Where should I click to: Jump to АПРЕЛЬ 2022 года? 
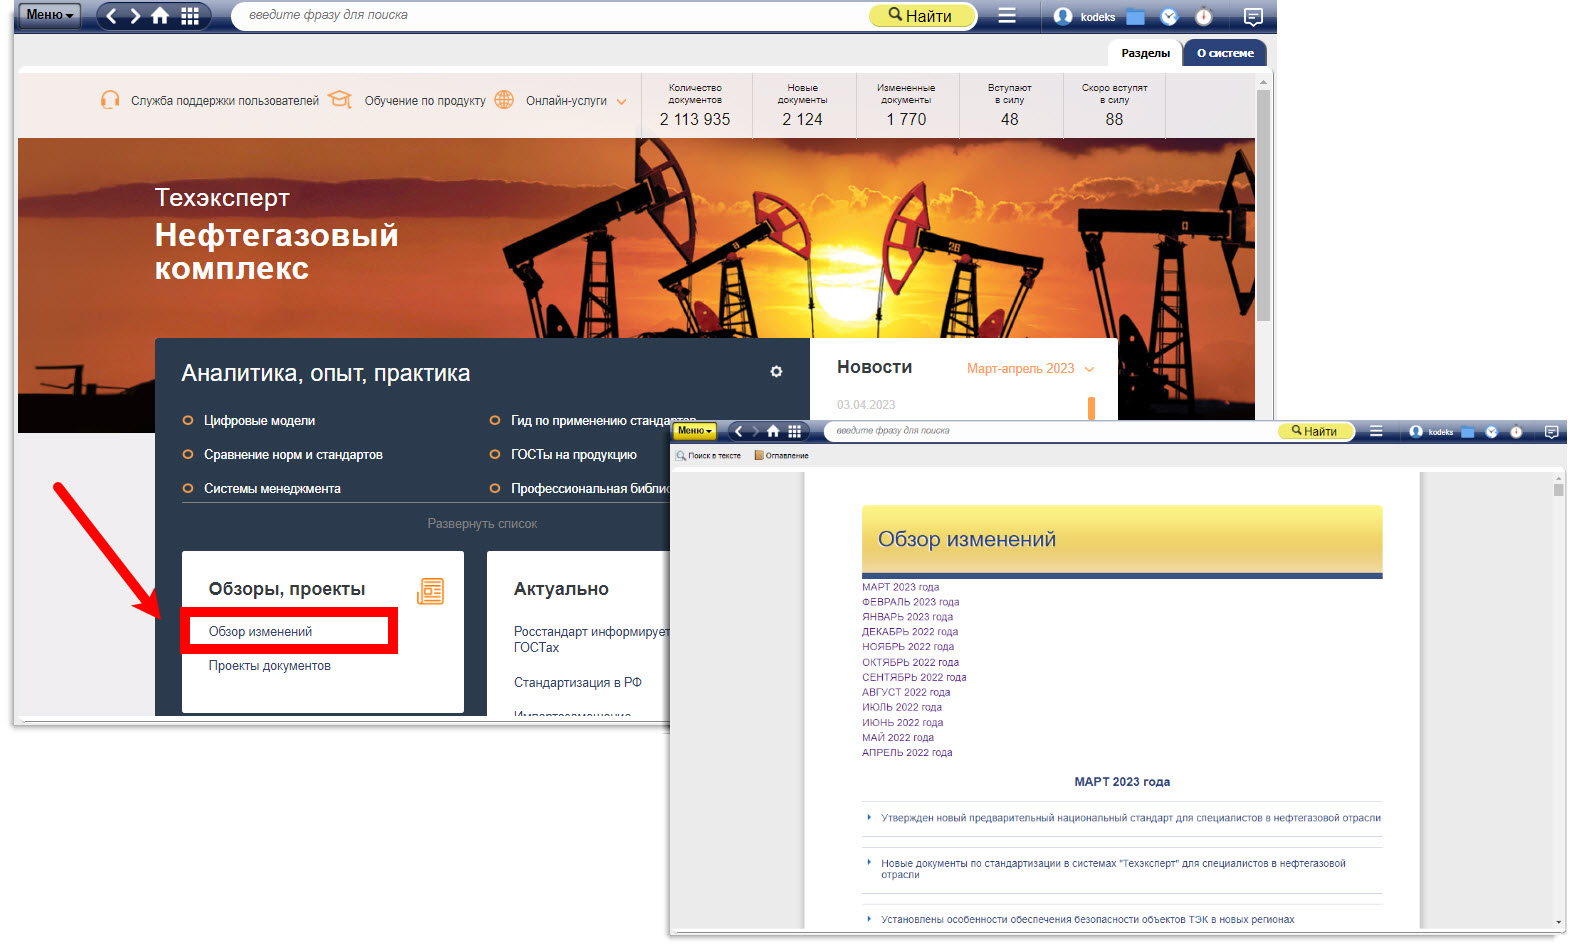(x=907, y=753)
